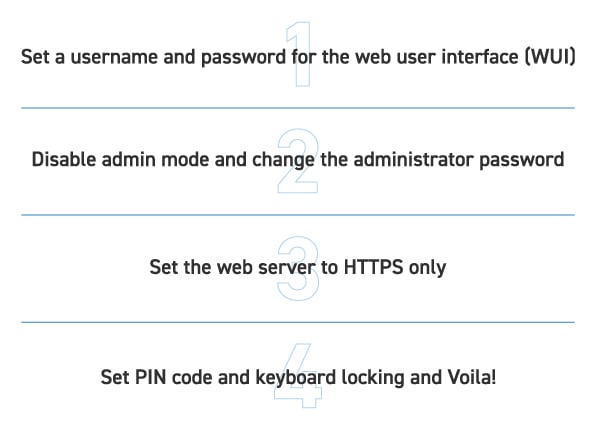This screenshot has width=599, height=430.
Task: Click the outlined number 3 graphic
Action: point(298,268)
